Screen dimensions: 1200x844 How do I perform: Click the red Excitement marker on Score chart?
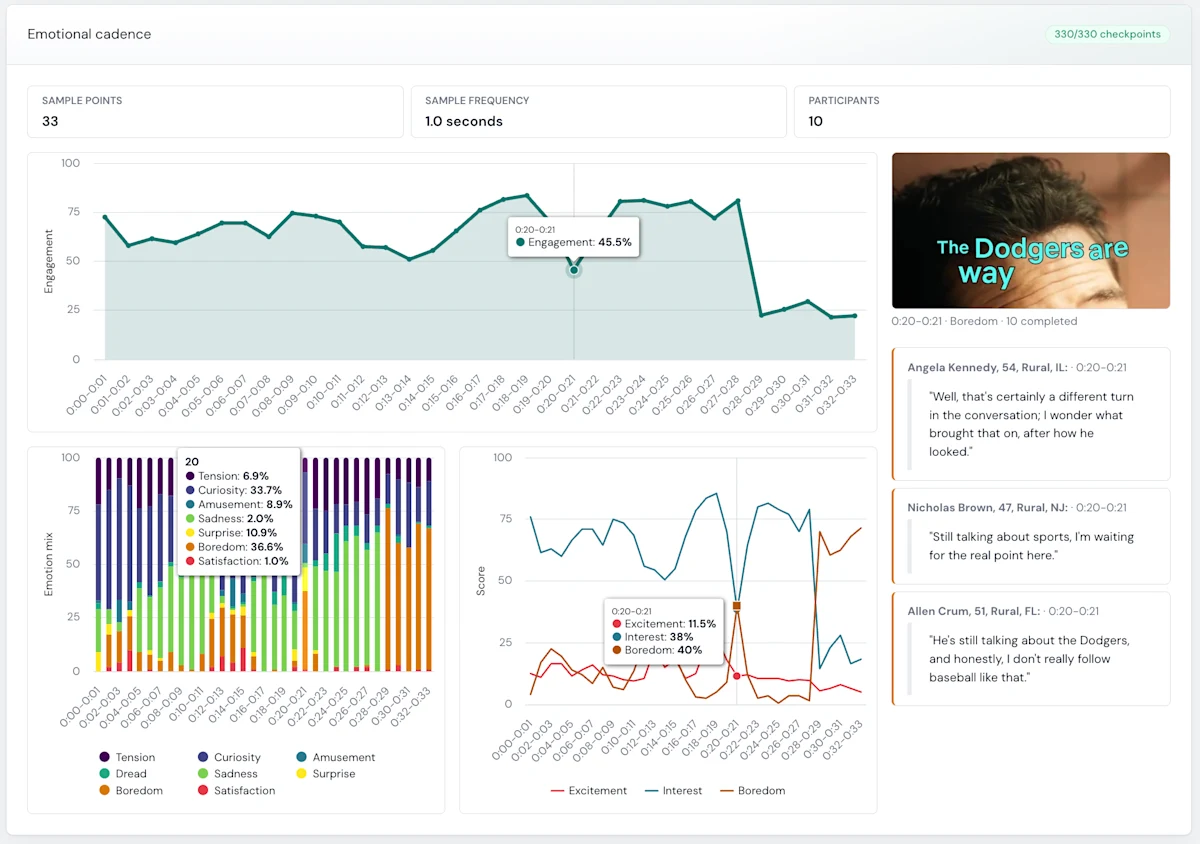point(737,676)
